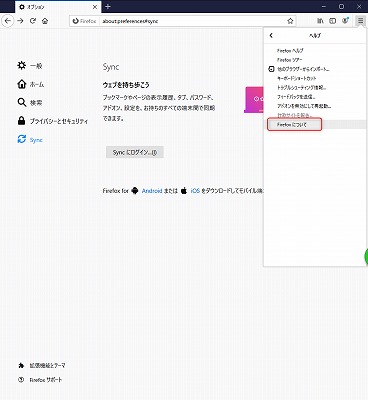Open the Library icon in toolbar

pos(320,21)
